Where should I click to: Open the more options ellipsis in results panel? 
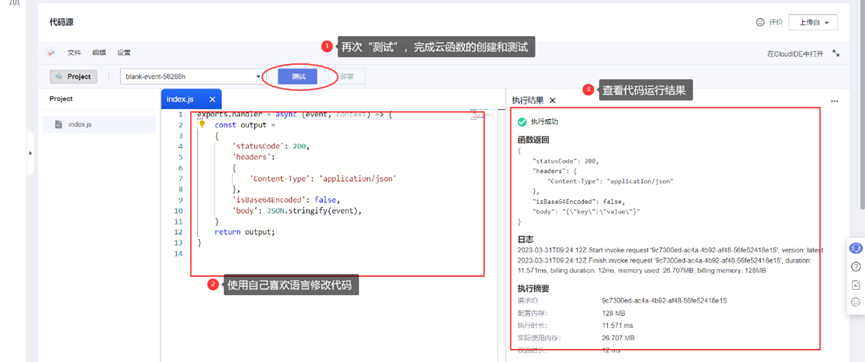[x=834, y=101]
